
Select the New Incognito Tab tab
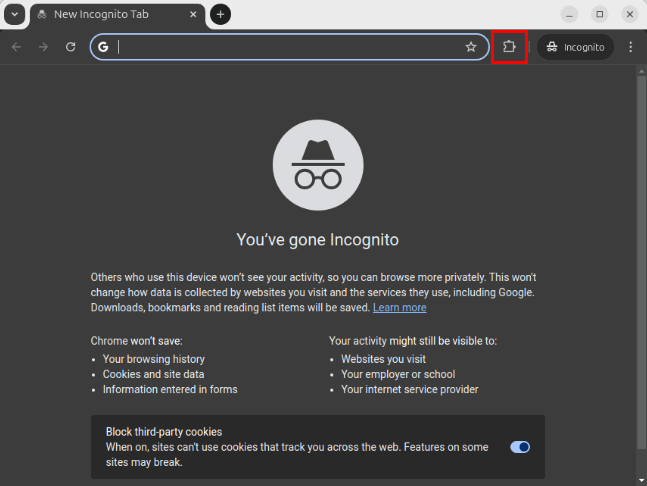(x=110, y=14)
